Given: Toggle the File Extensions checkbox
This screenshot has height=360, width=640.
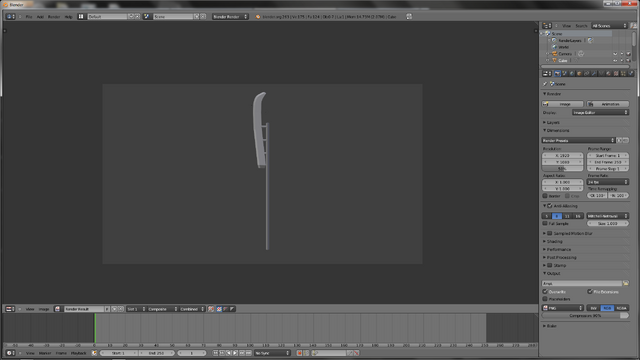Looking at the screenshot, I should (590, 292).
